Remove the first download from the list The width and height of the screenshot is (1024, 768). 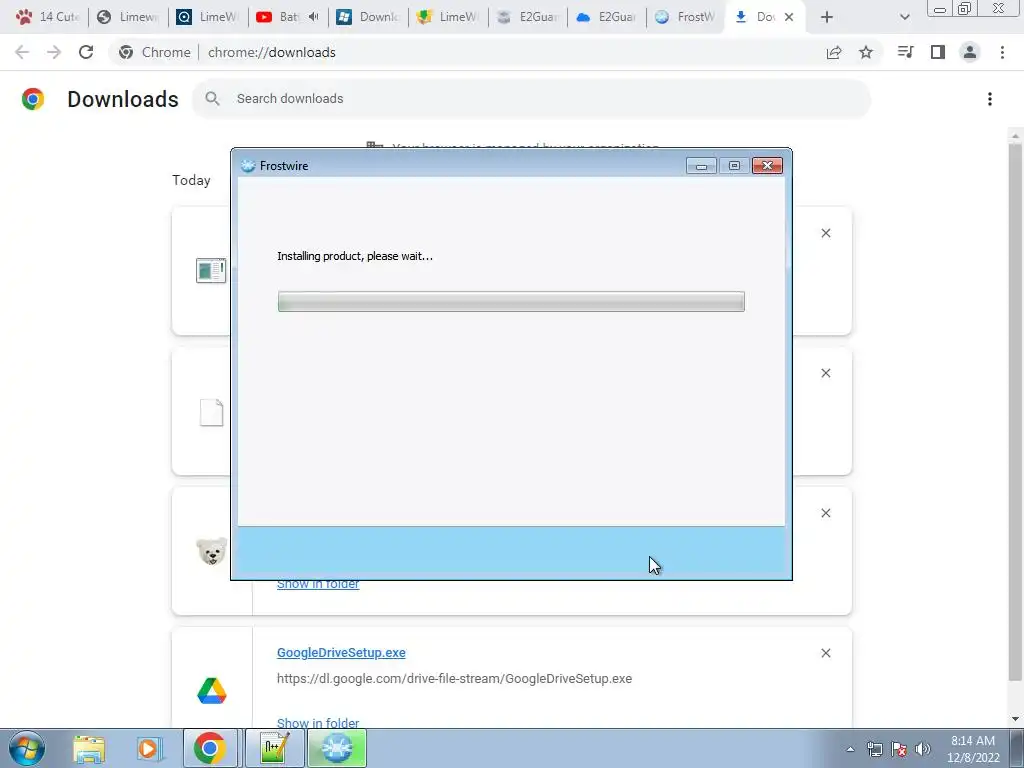coord(826,233)
